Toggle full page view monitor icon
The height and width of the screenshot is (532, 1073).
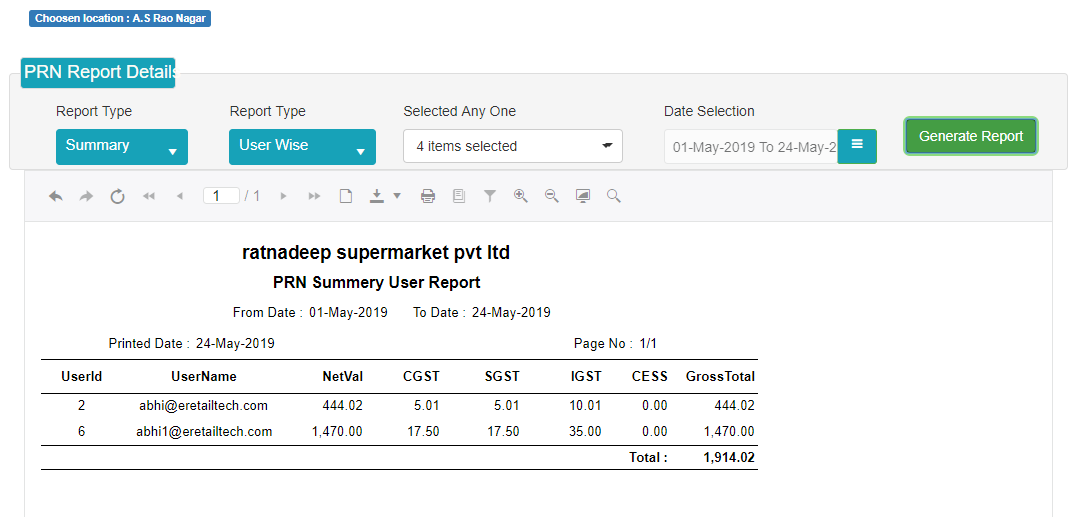click(x=583, y=197)
